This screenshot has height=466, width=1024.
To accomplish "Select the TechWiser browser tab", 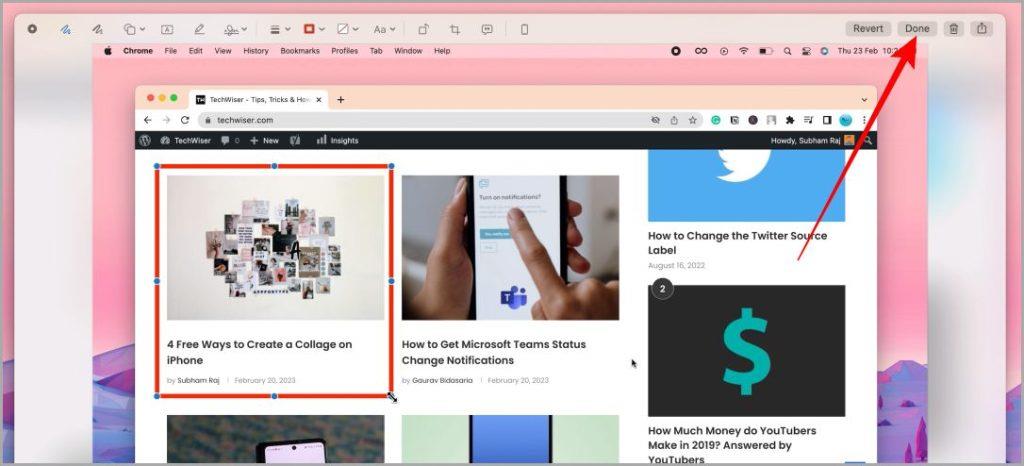I will click(259, 100).
